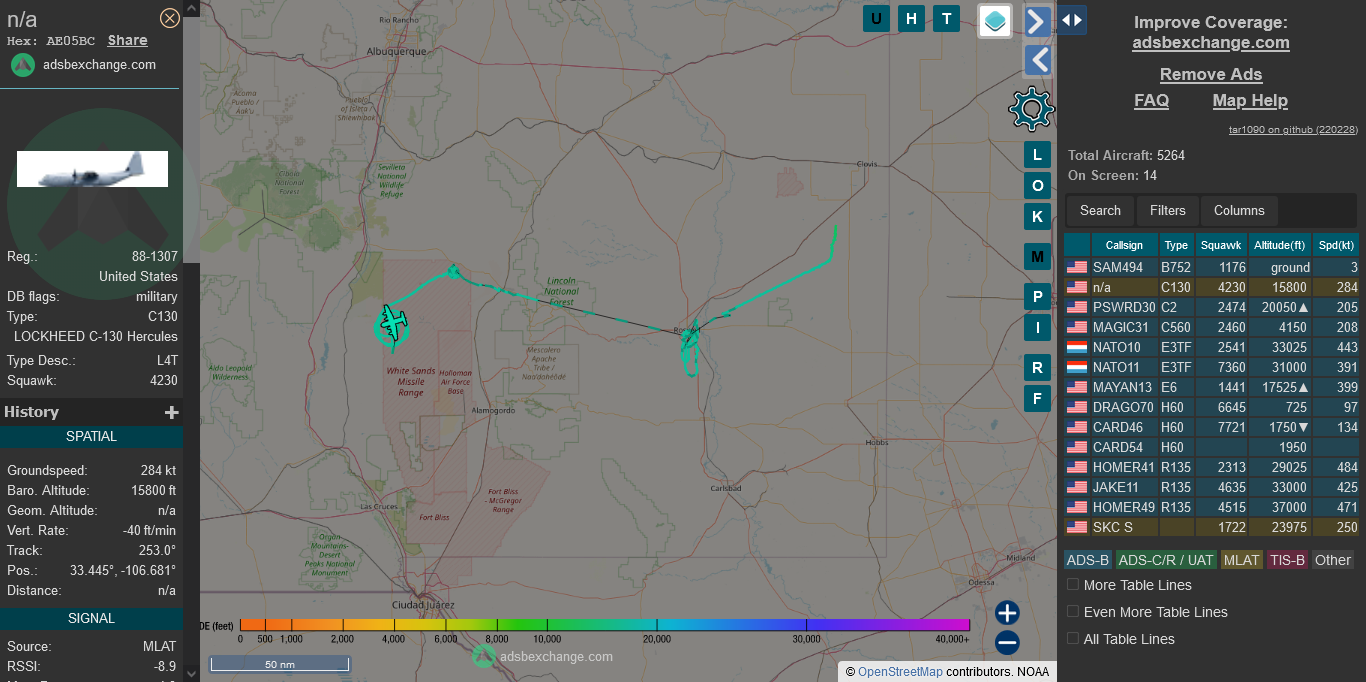
Task: Select the JAKE11 aircraft row
Action: 1211,487
